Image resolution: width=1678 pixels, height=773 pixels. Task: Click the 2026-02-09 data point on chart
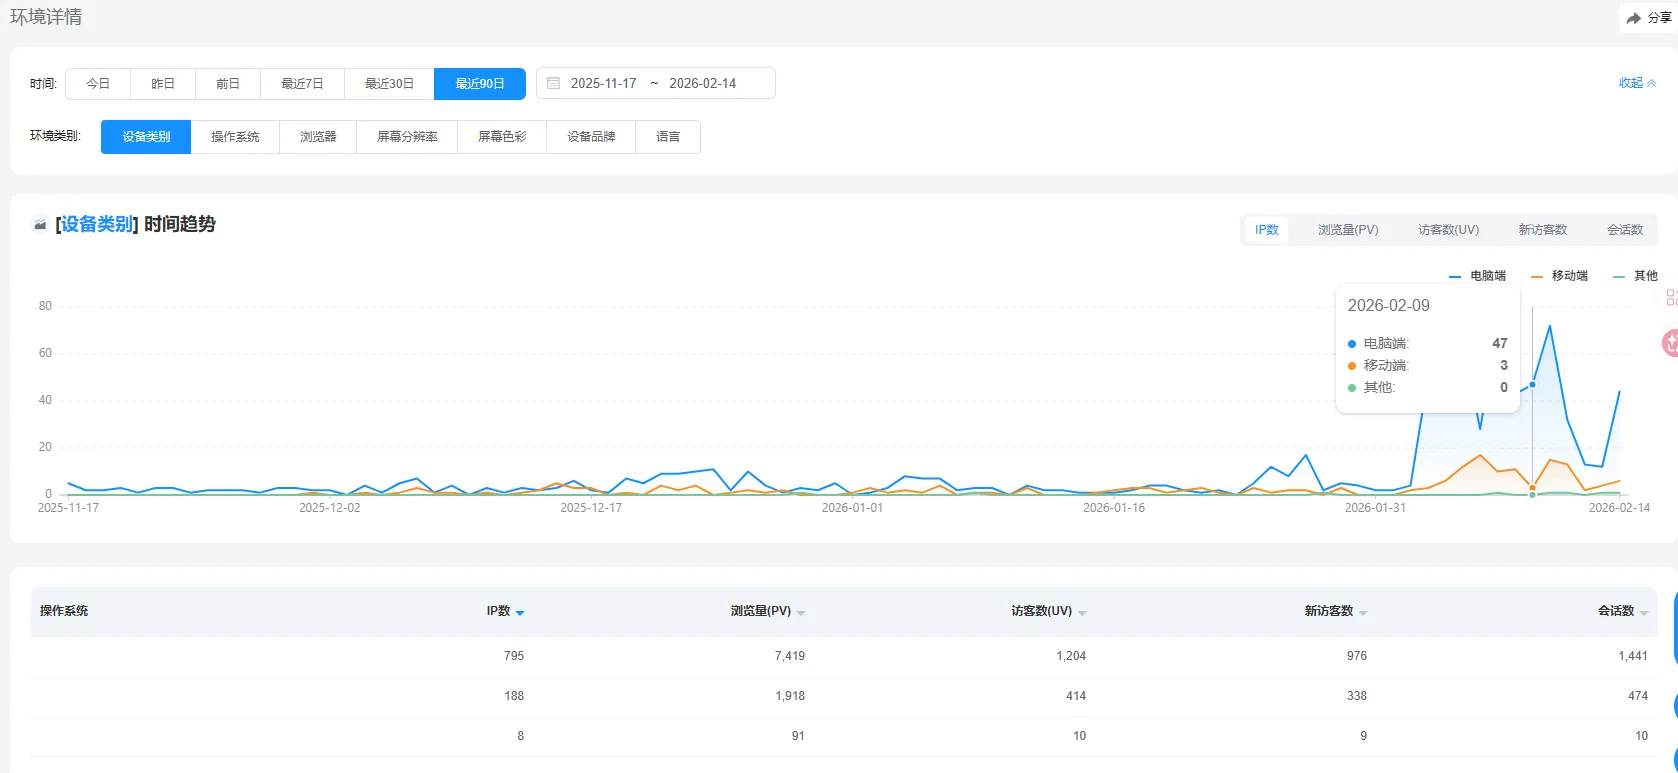1532,384
